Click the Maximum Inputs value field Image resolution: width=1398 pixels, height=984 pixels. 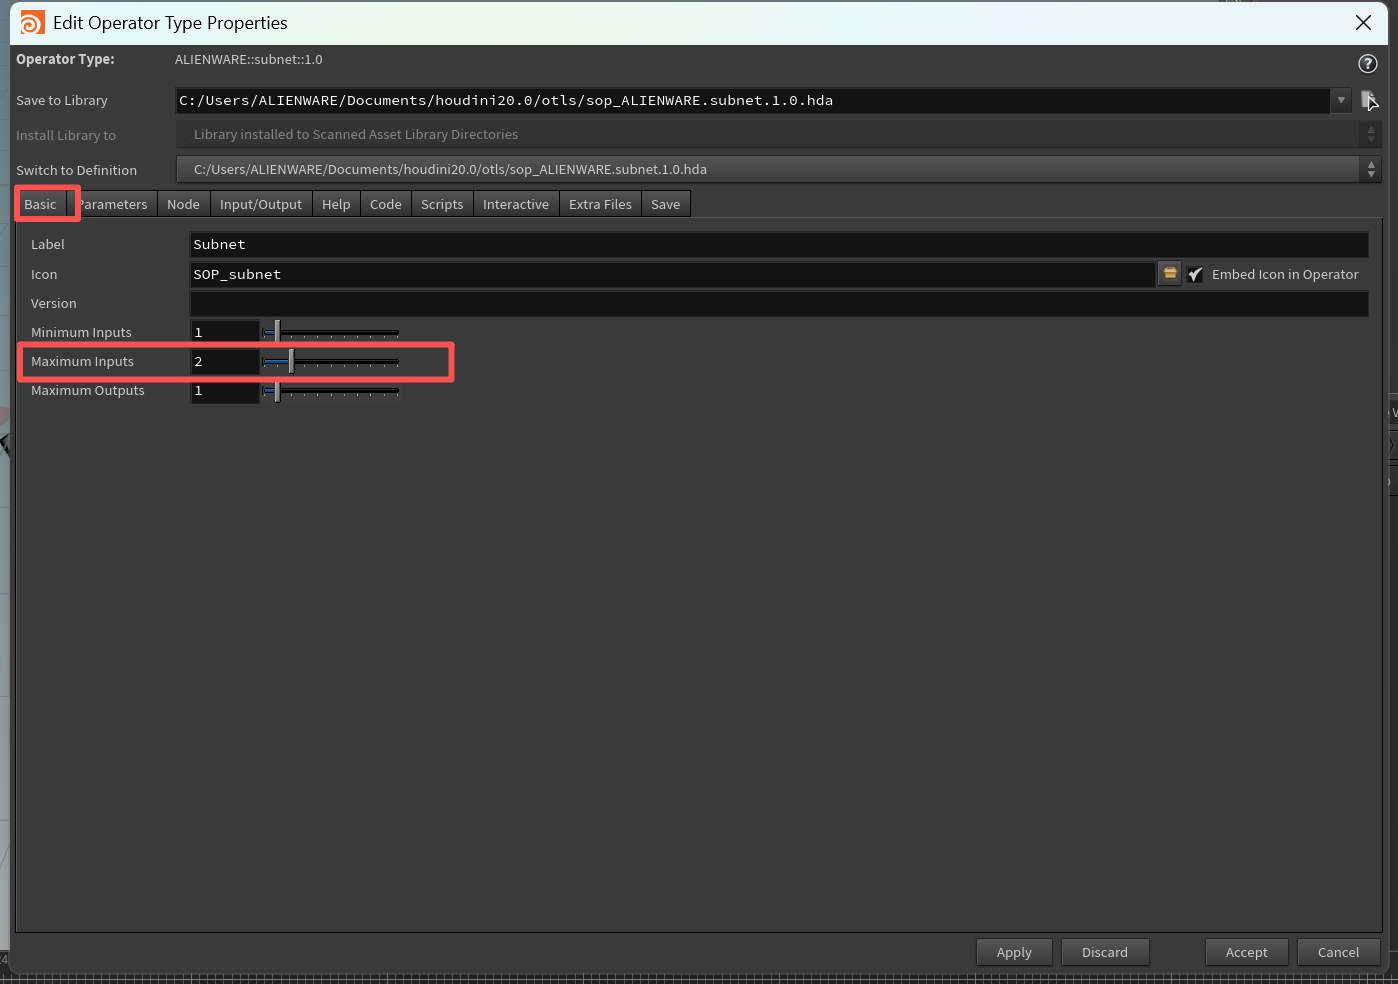(225, 361)
